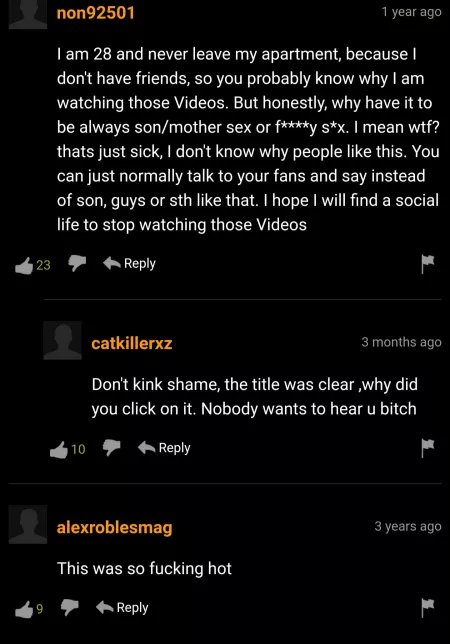Image resolution: width=450 pixels, height=644 pixels.
Task: Reply to catkillerxz's comment
Action: (x=164, y=448)
